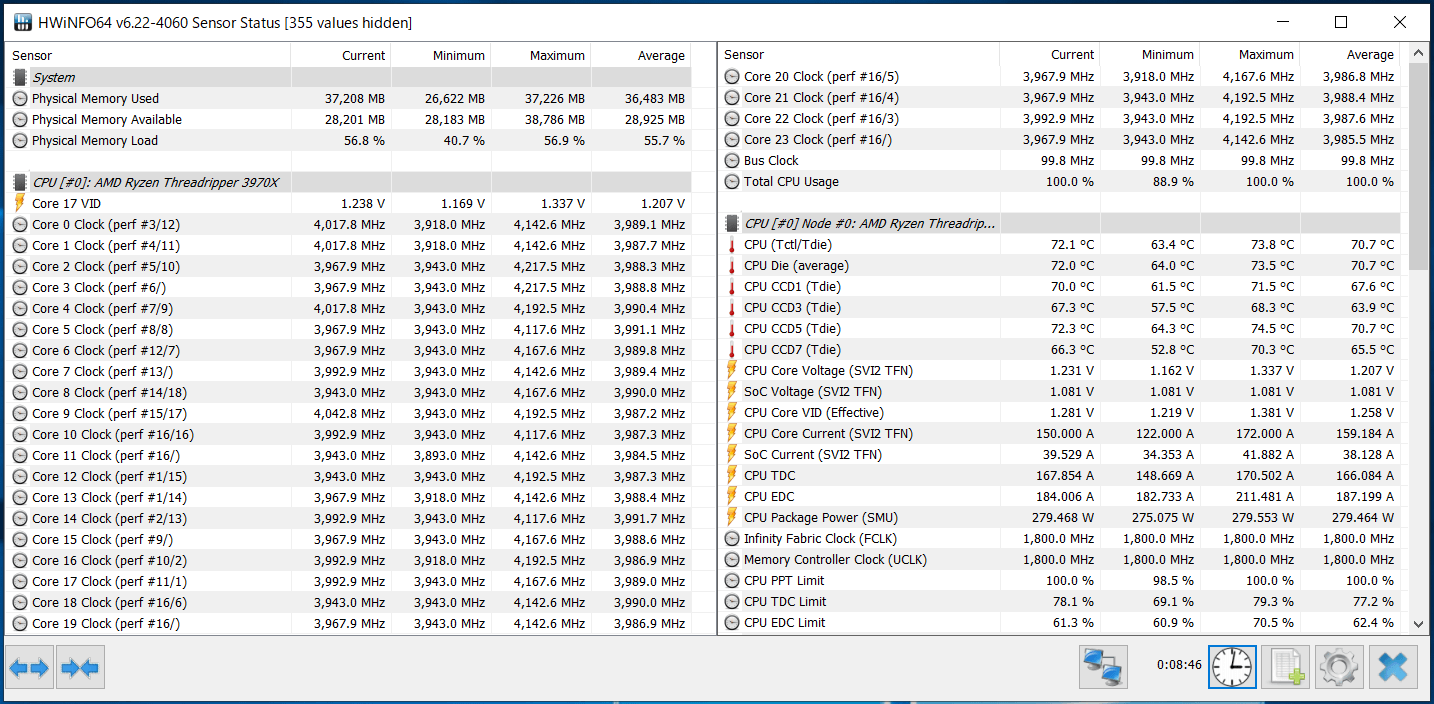Click the CPU Node #0 group chip icon
1434x704 pixels.
[x=732, y=224]
